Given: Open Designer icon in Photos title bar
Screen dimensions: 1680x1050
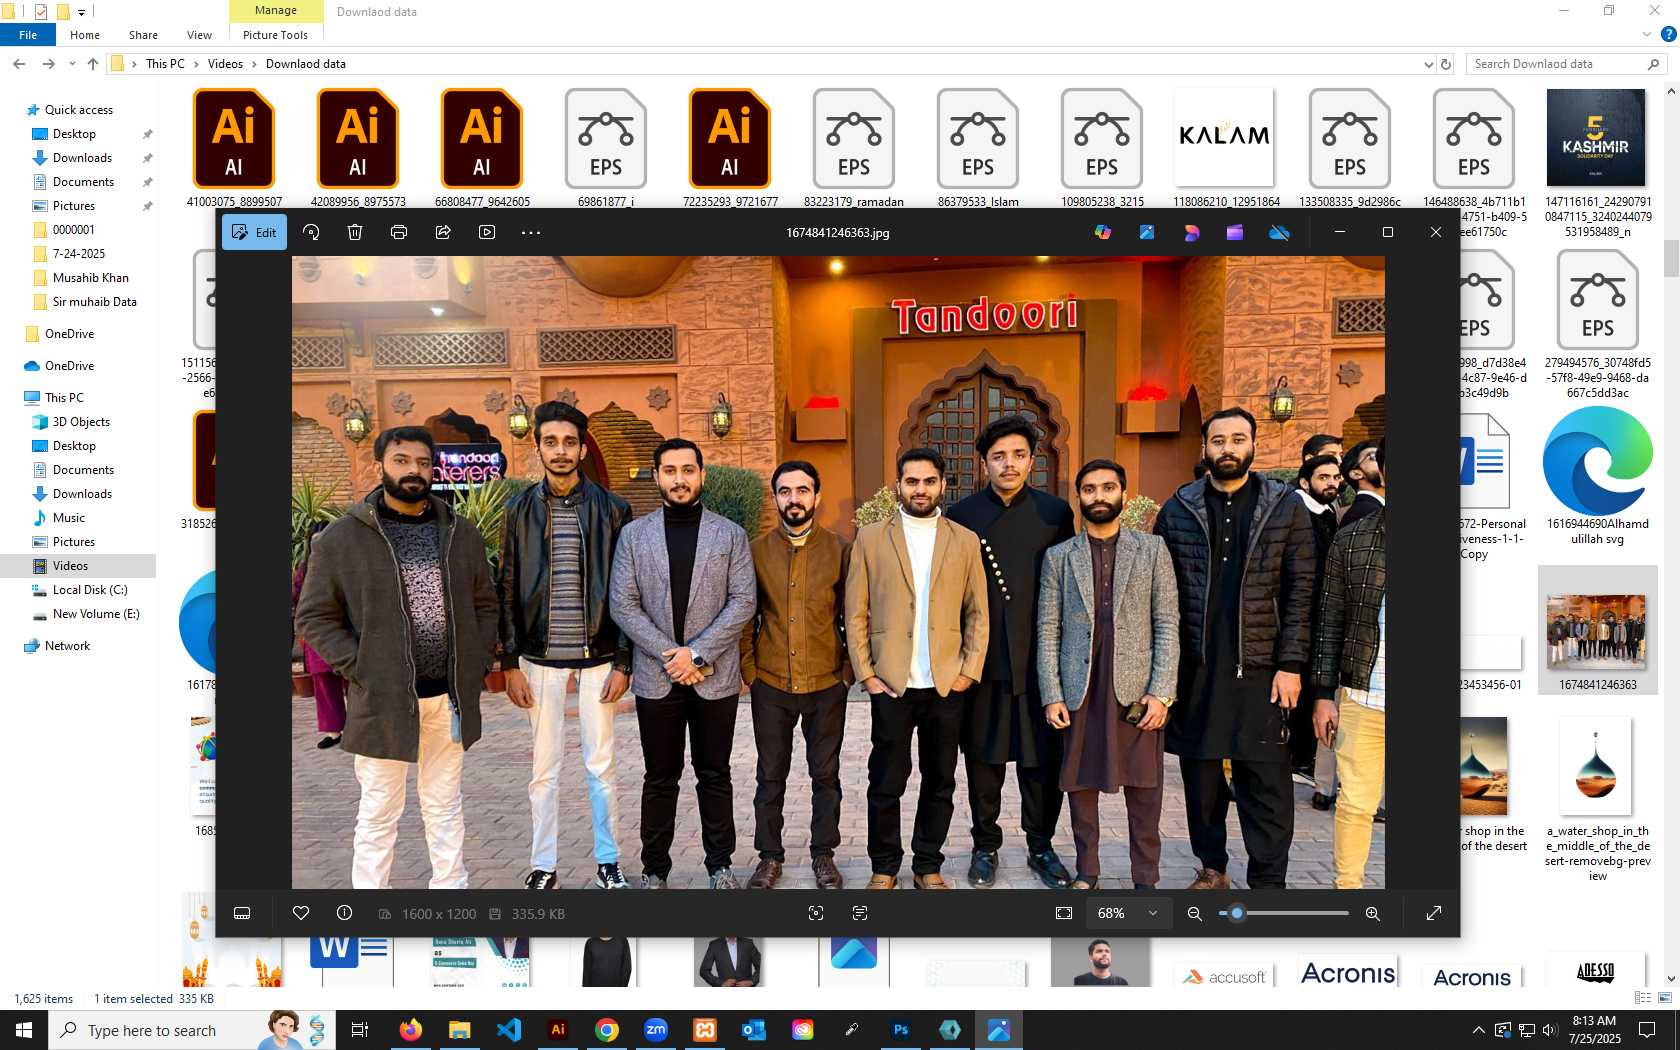Looking at the screenshot, I should click(1191, 232).
